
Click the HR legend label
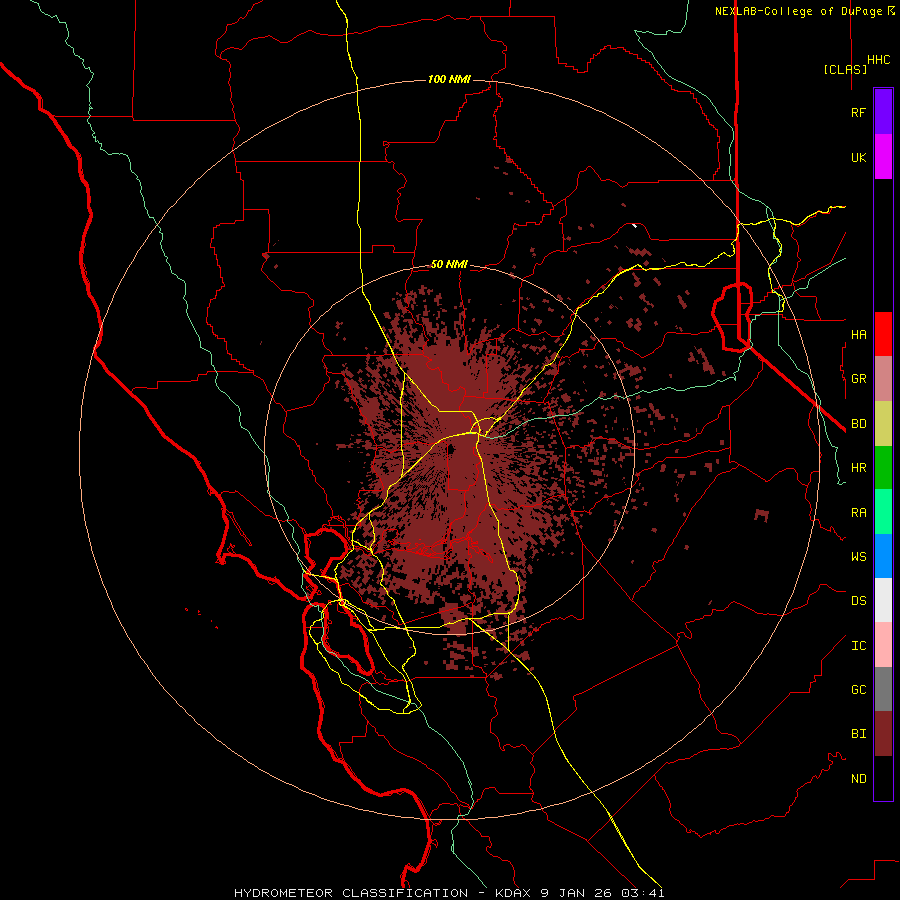[858, 468]
